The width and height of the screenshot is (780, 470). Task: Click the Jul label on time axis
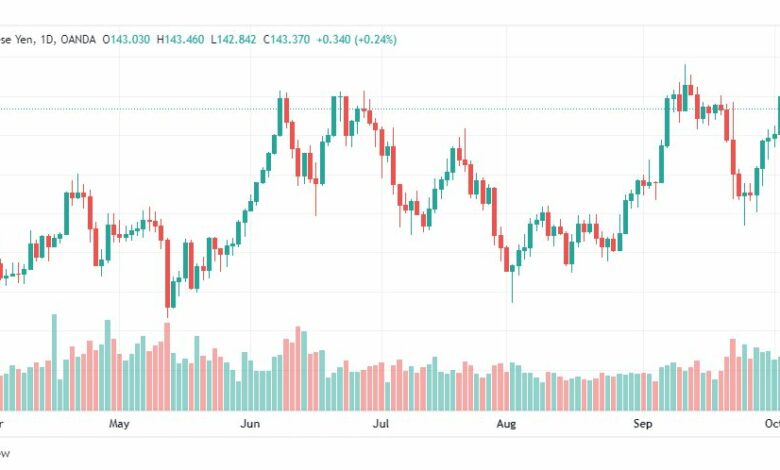[381, 424]
